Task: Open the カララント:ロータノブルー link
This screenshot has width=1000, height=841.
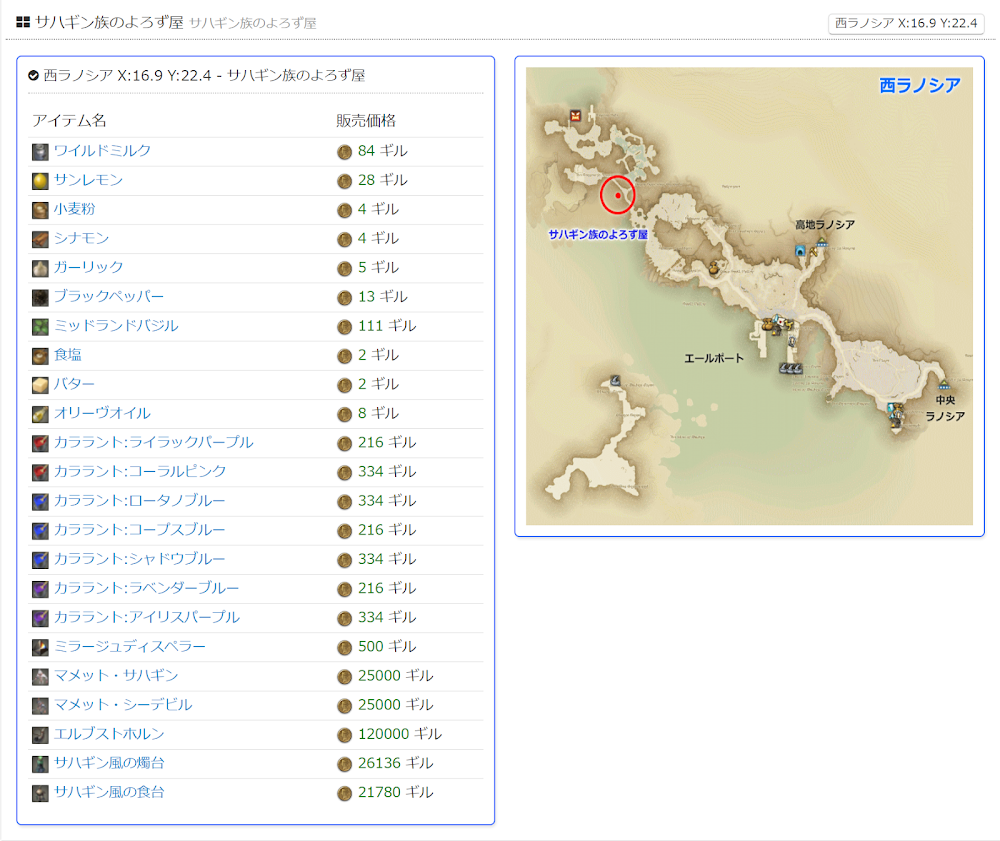Action: (139, 501)
